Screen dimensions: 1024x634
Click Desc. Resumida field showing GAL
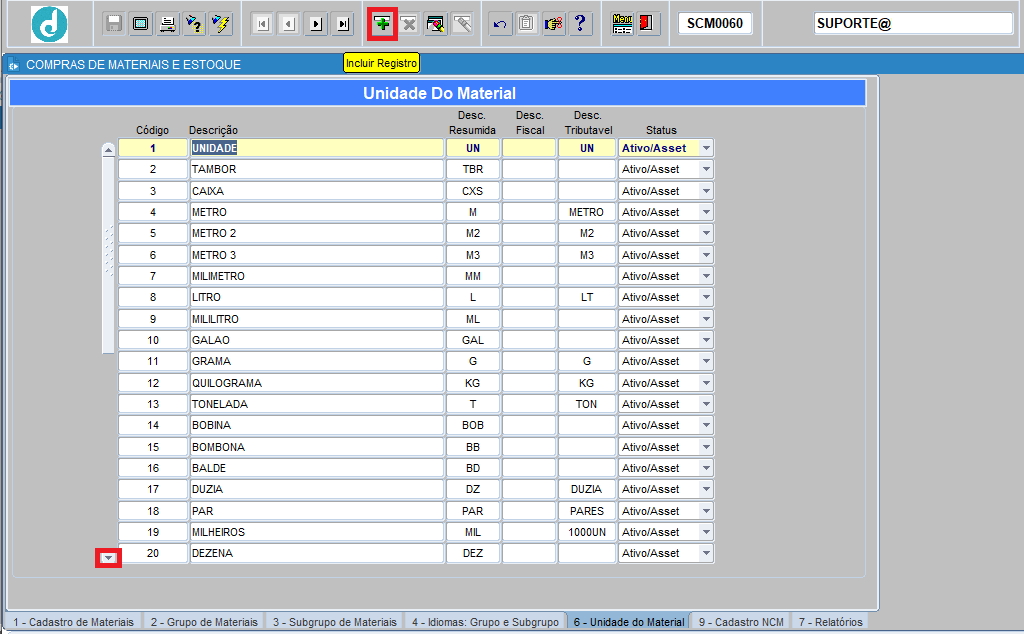(473, 340)
